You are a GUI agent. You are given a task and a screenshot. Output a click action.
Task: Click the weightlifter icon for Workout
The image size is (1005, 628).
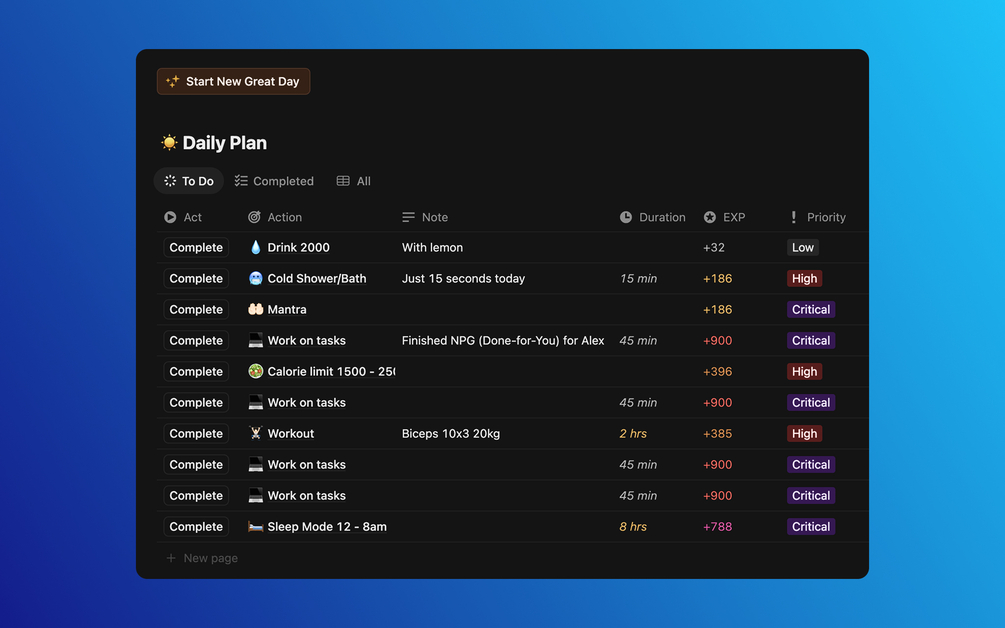(256, 433)
